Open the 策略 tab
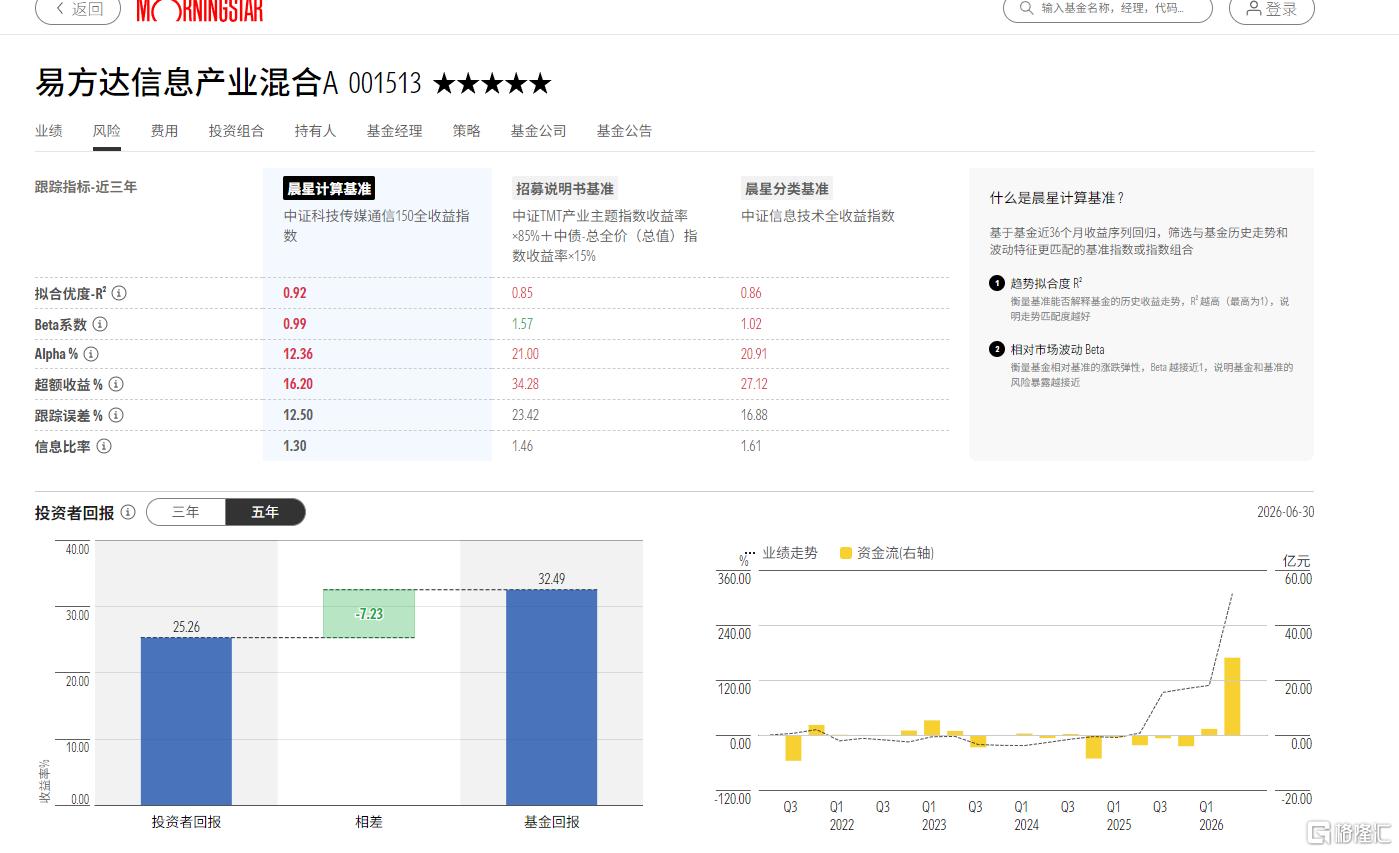The height and width of the screenshot is (853, 1399). click(x=467, y=131)
